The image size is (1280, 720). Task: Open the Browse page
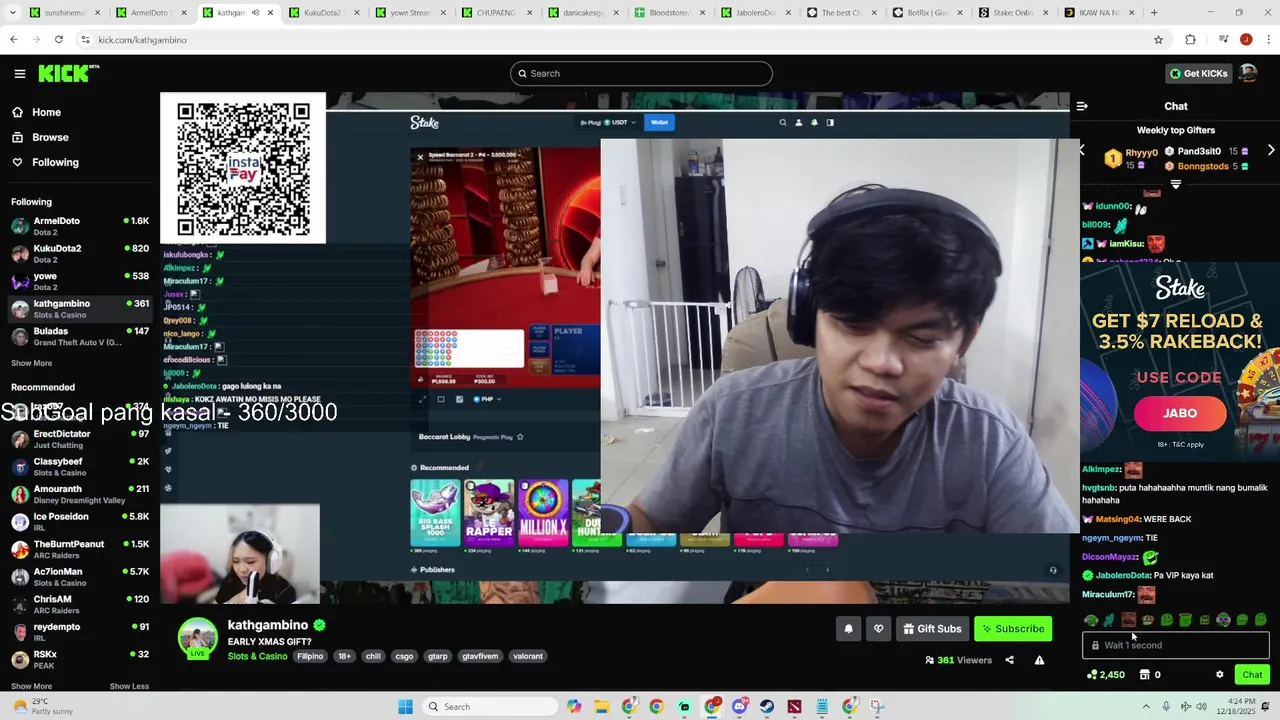(50, 137)
